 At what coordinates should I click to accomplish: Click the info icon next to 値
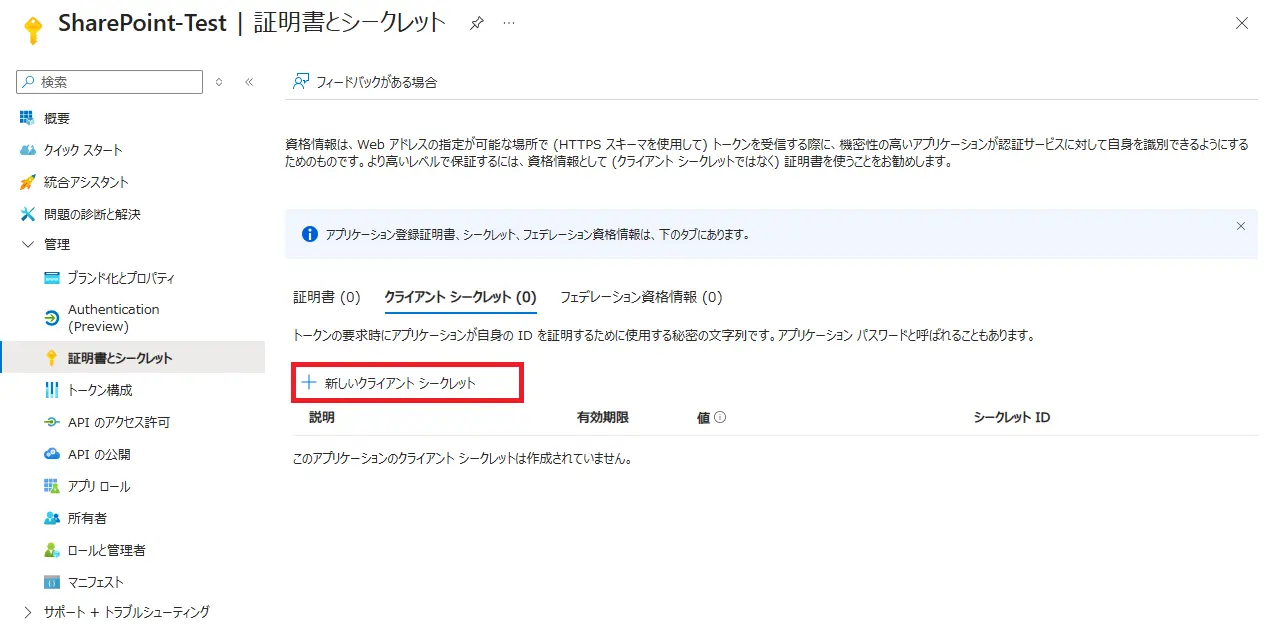(x=720, y=418)
